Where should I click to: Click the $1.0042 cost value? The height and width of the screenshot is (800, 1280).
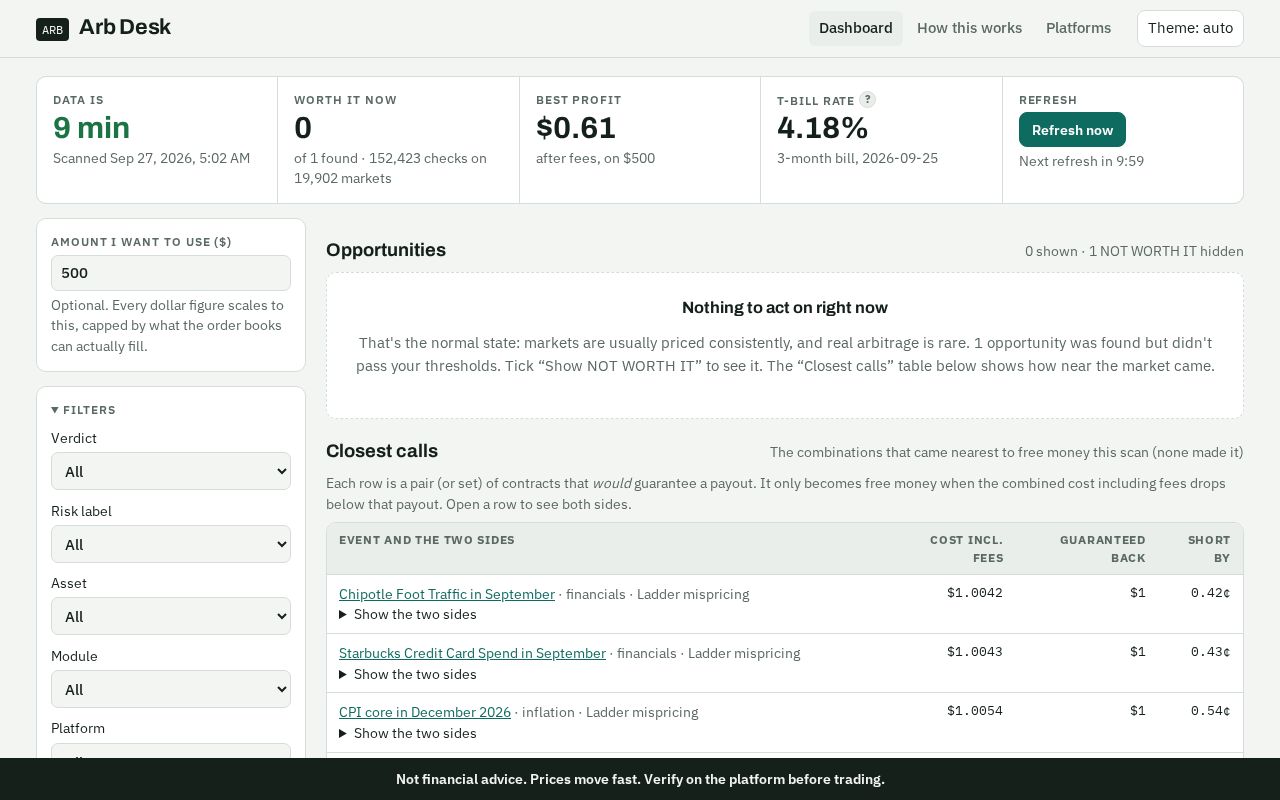975,593
